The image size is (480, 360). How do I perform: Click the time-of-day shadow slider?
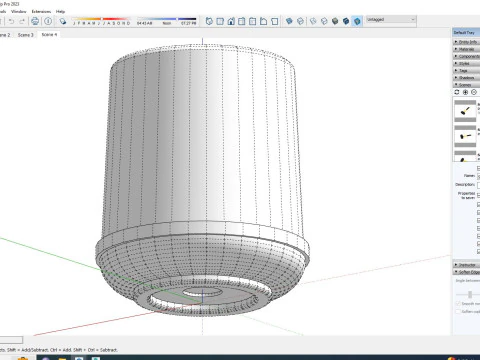click(167, 19)
